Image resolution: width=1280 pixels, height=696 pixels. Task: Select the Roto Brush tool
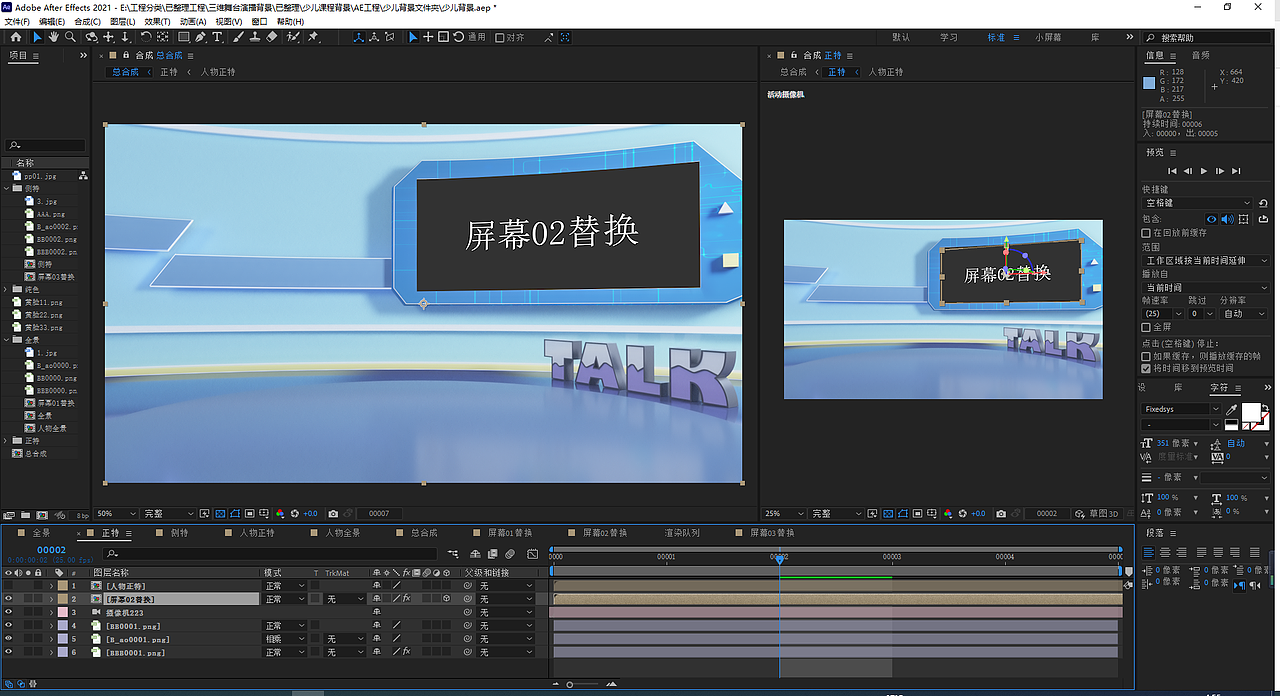[x=293, y=37]
